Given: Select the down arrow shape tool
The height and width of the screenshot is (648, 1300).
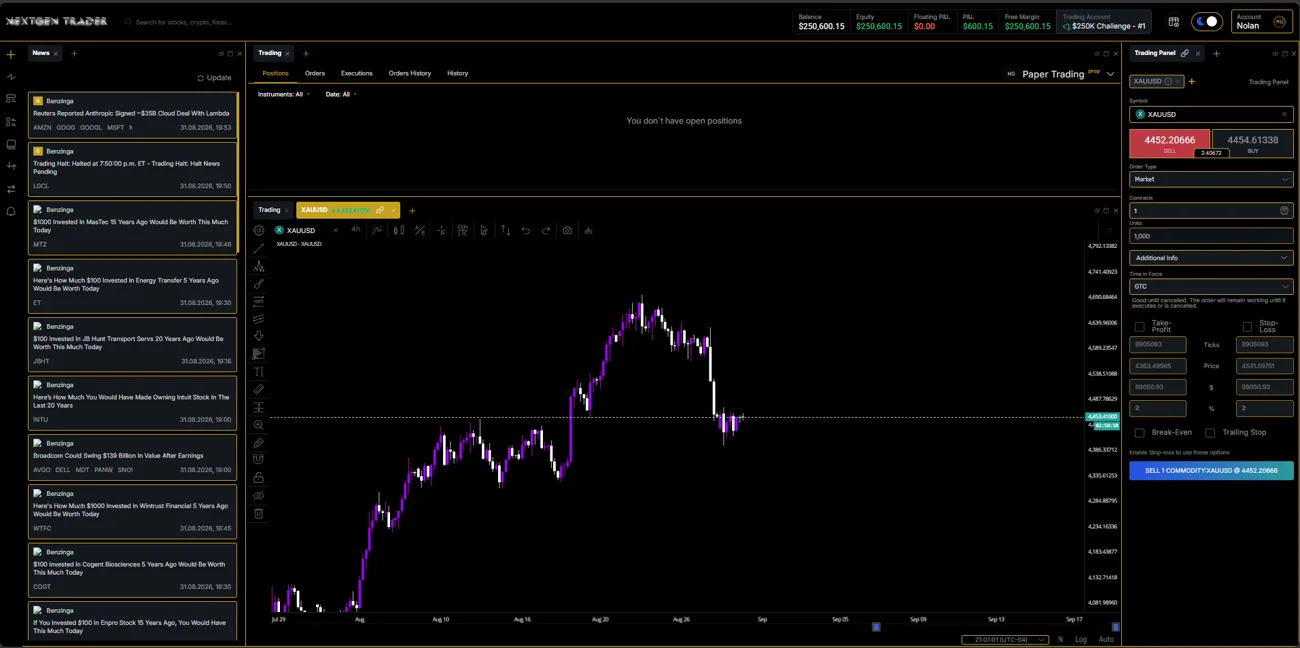Looking at the screenshot, I should [x=259, y=336].
